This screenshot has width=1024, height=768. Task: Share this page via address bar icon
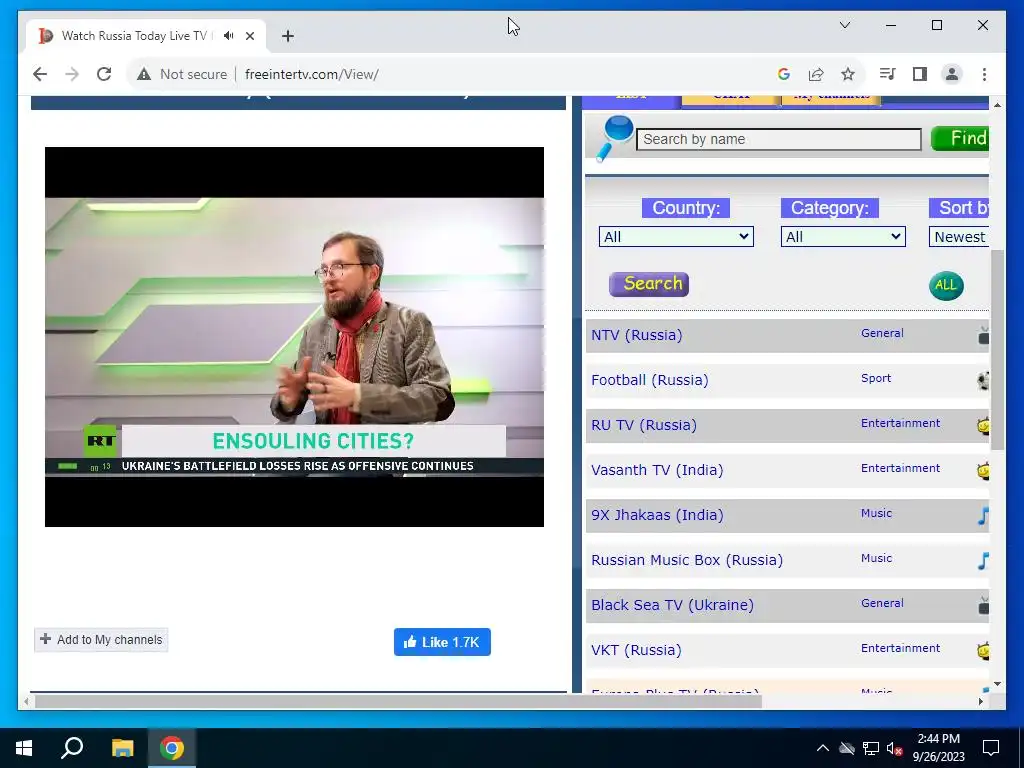[816, 74]
